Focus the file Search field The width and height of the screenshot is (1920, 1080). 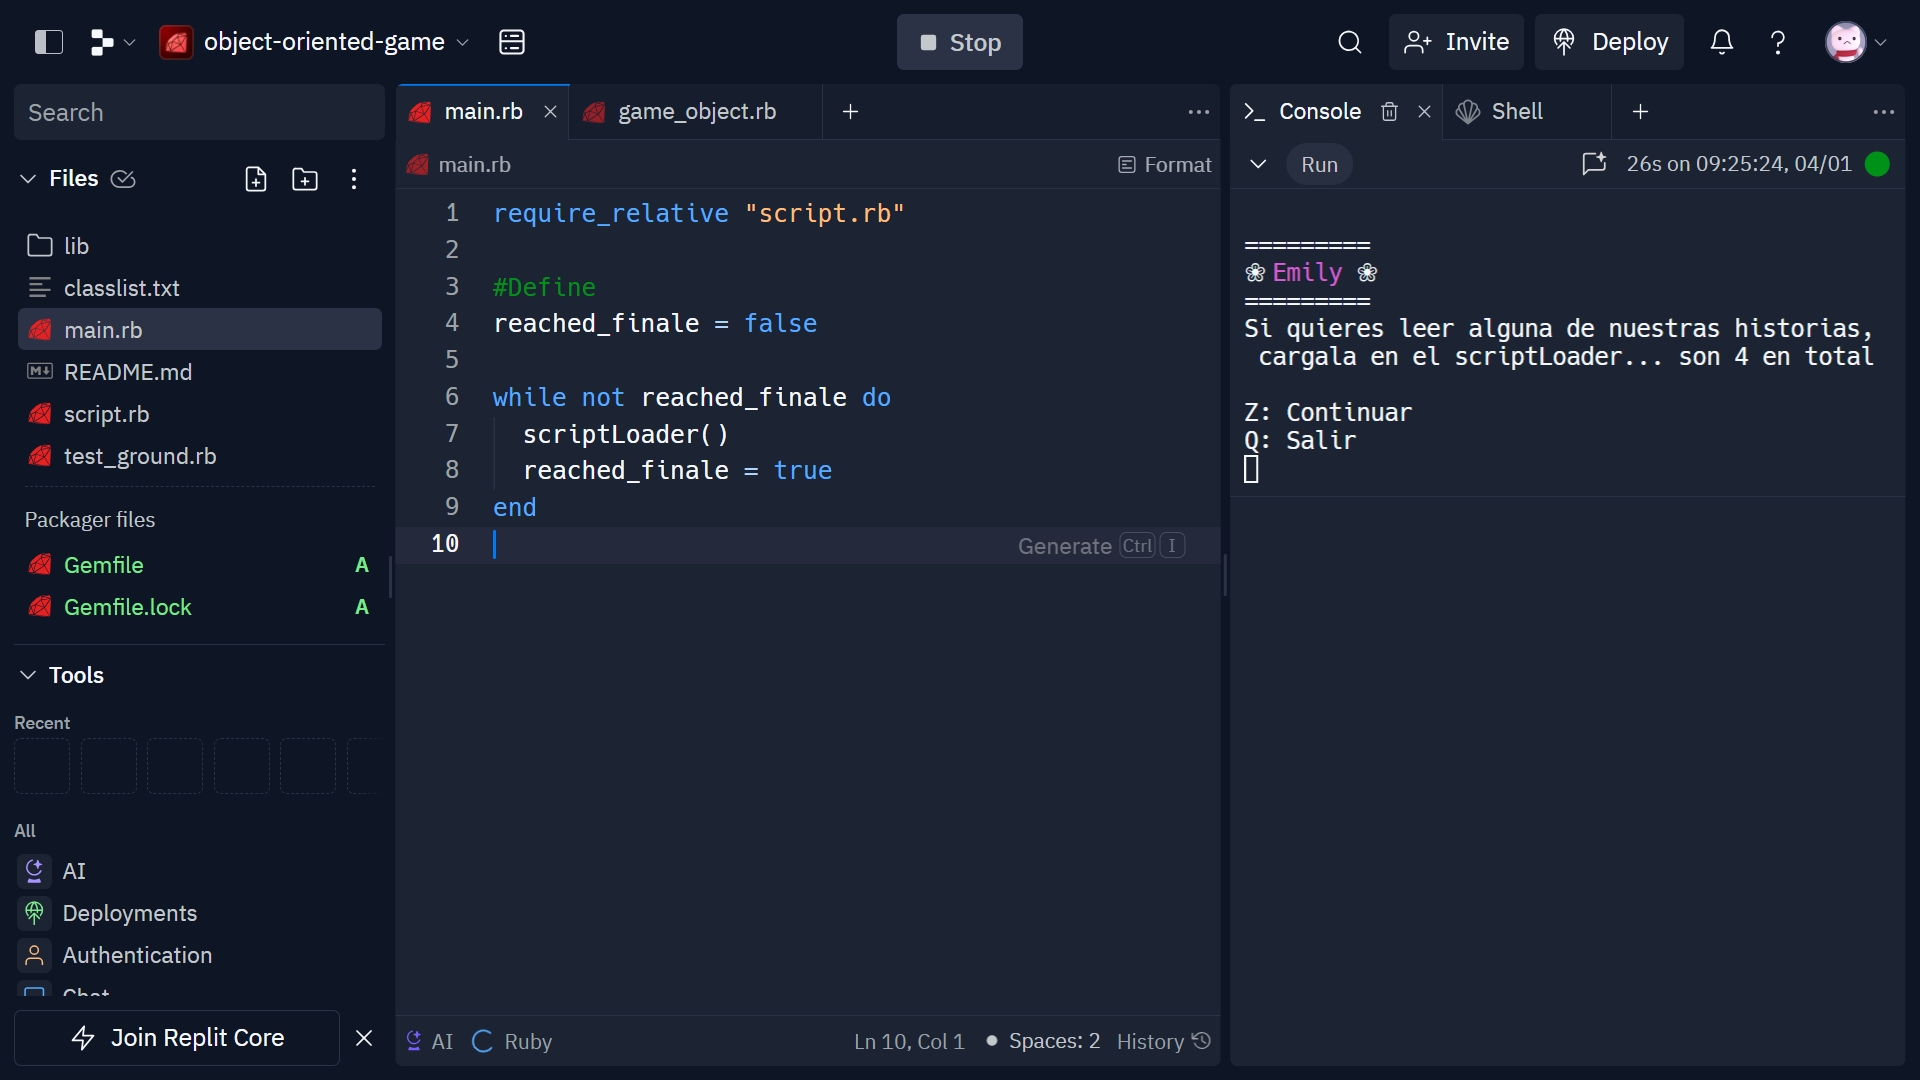pos(199,112)
